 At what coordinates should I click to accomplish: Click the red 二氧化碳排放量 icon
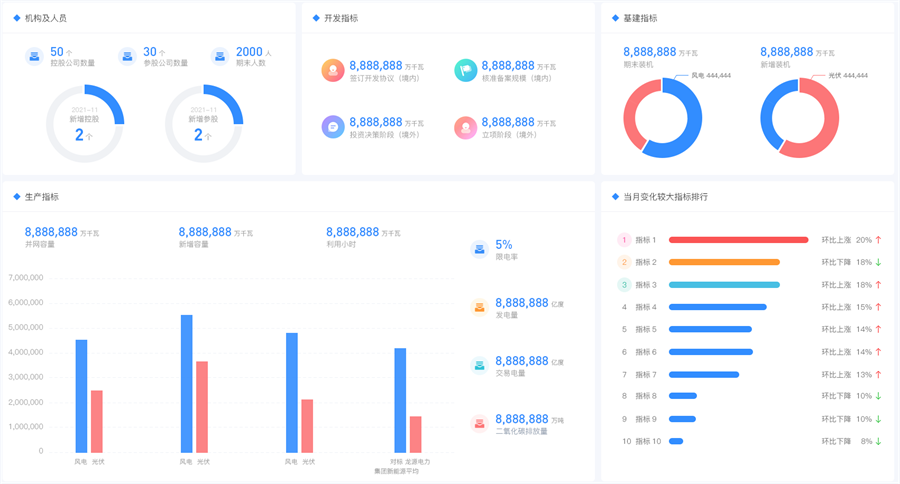(x=480, y=424)
